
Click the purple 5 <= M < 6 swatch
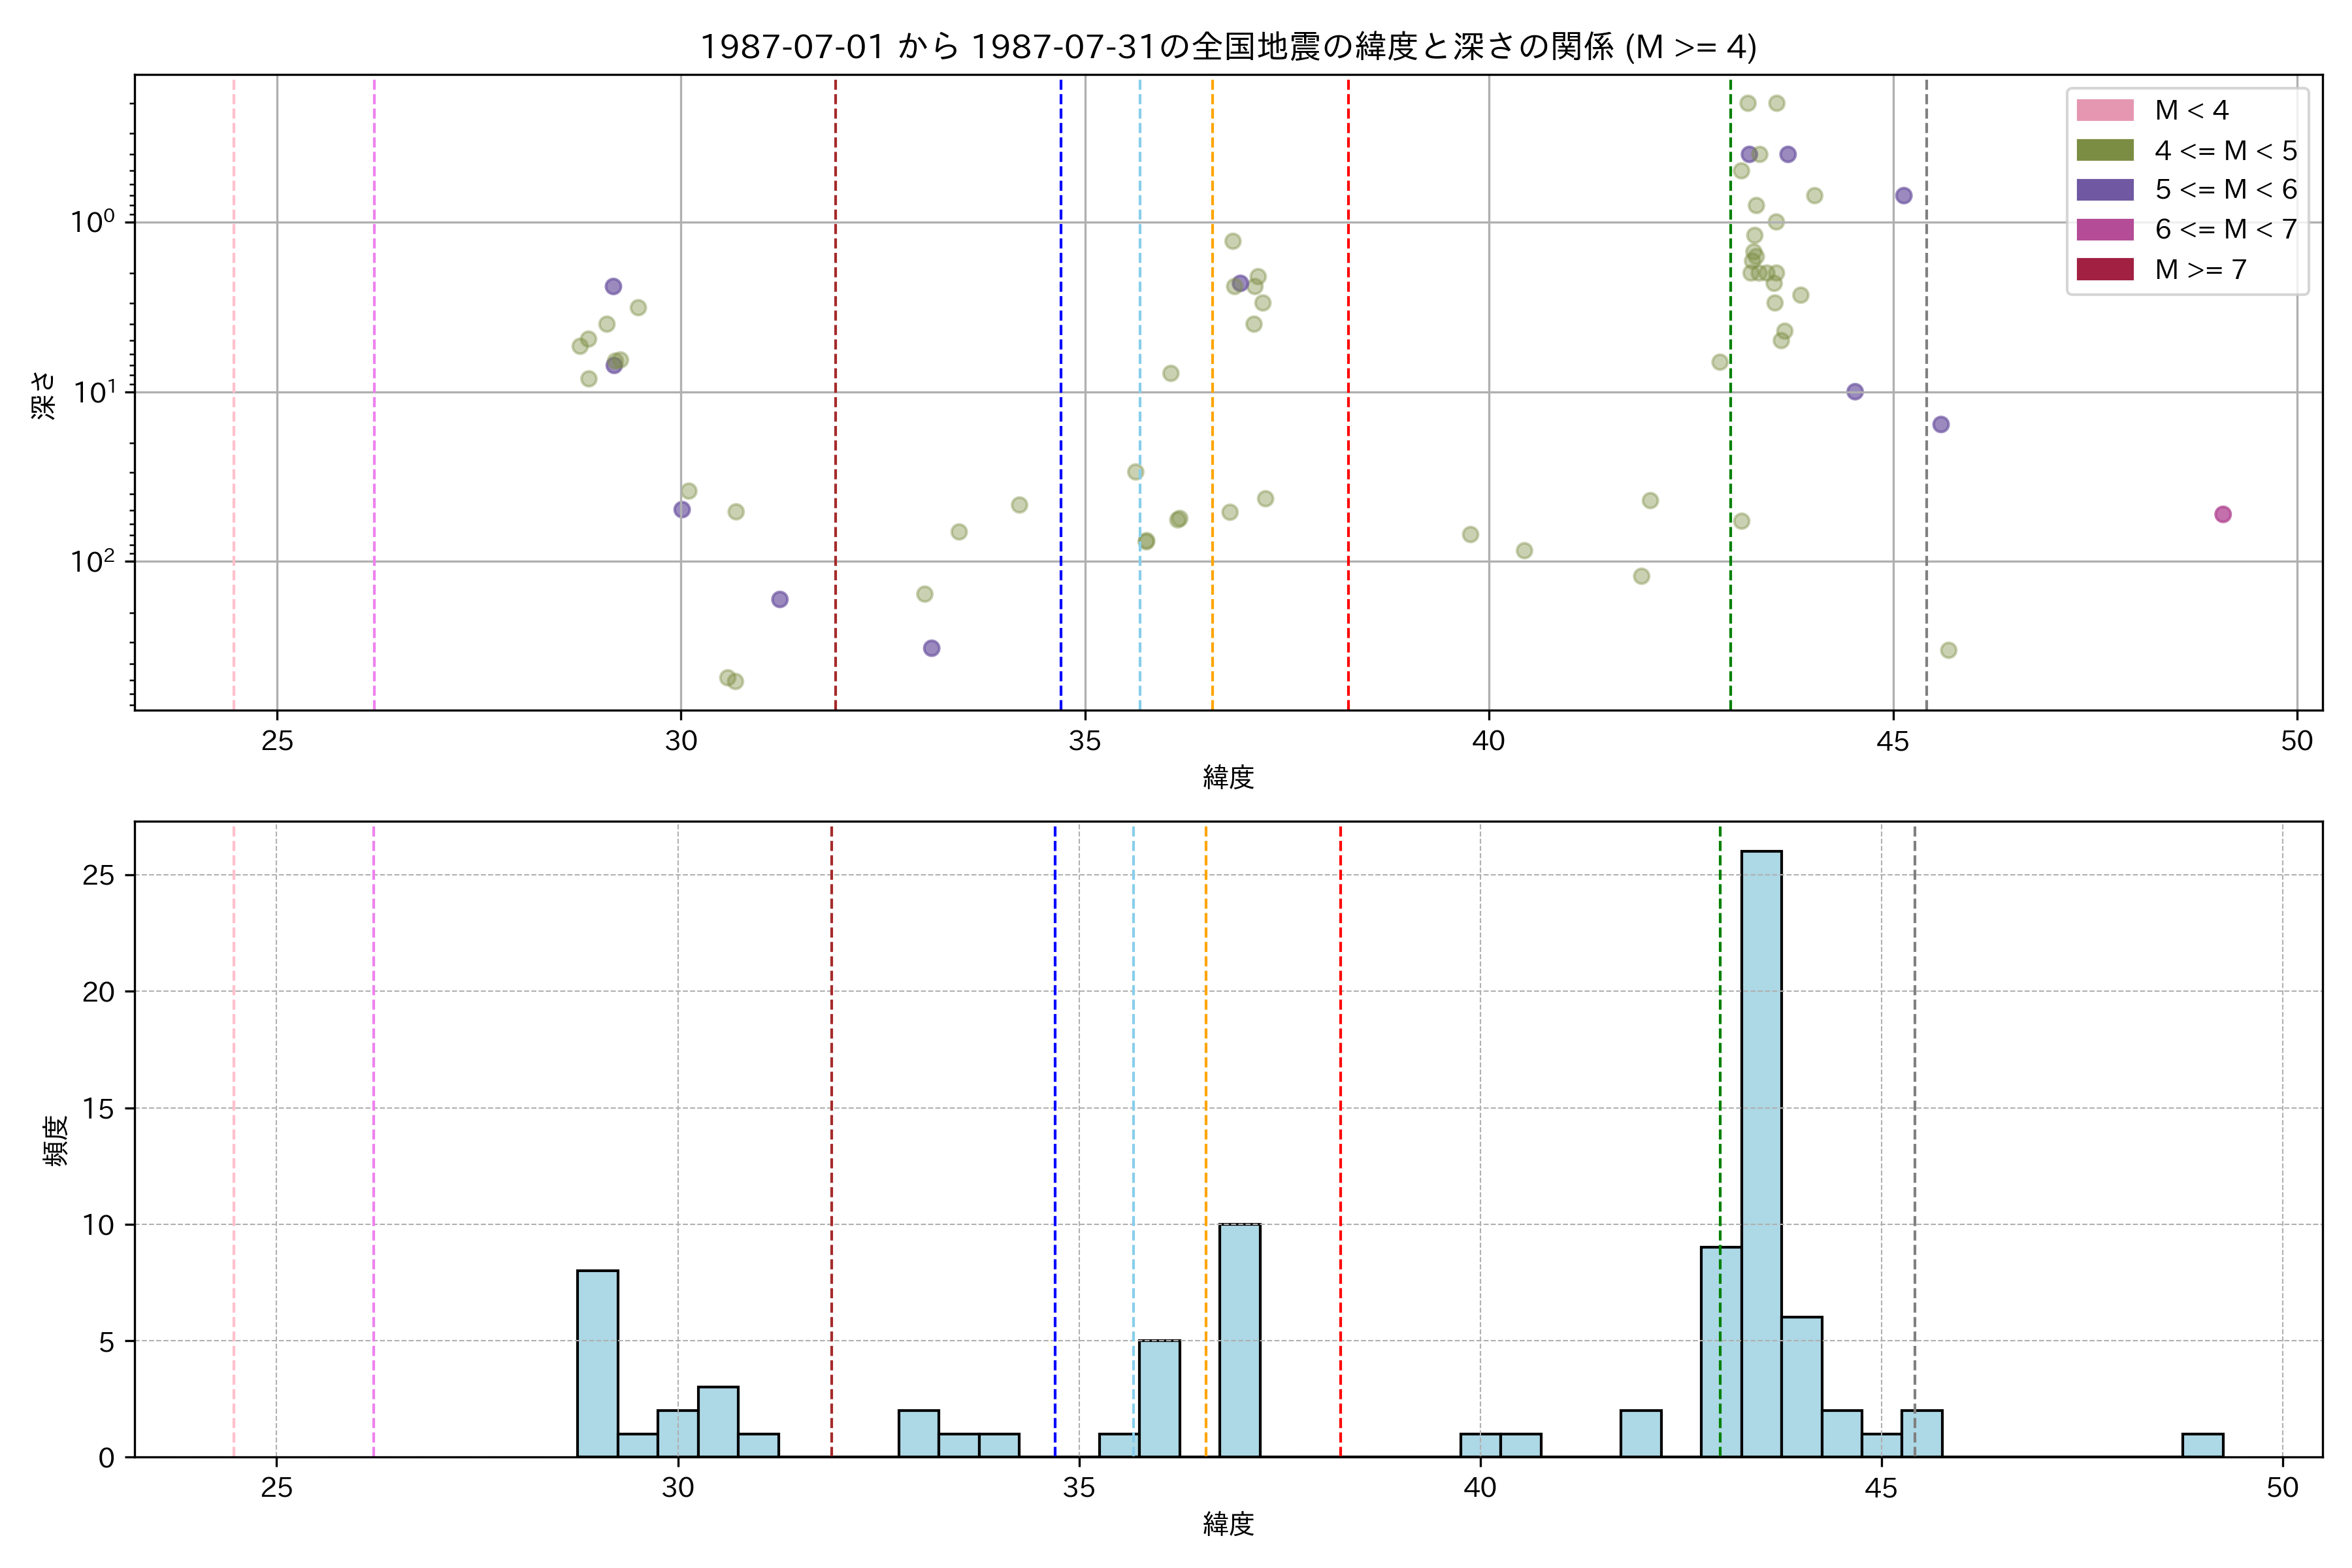click(2104, 190)
